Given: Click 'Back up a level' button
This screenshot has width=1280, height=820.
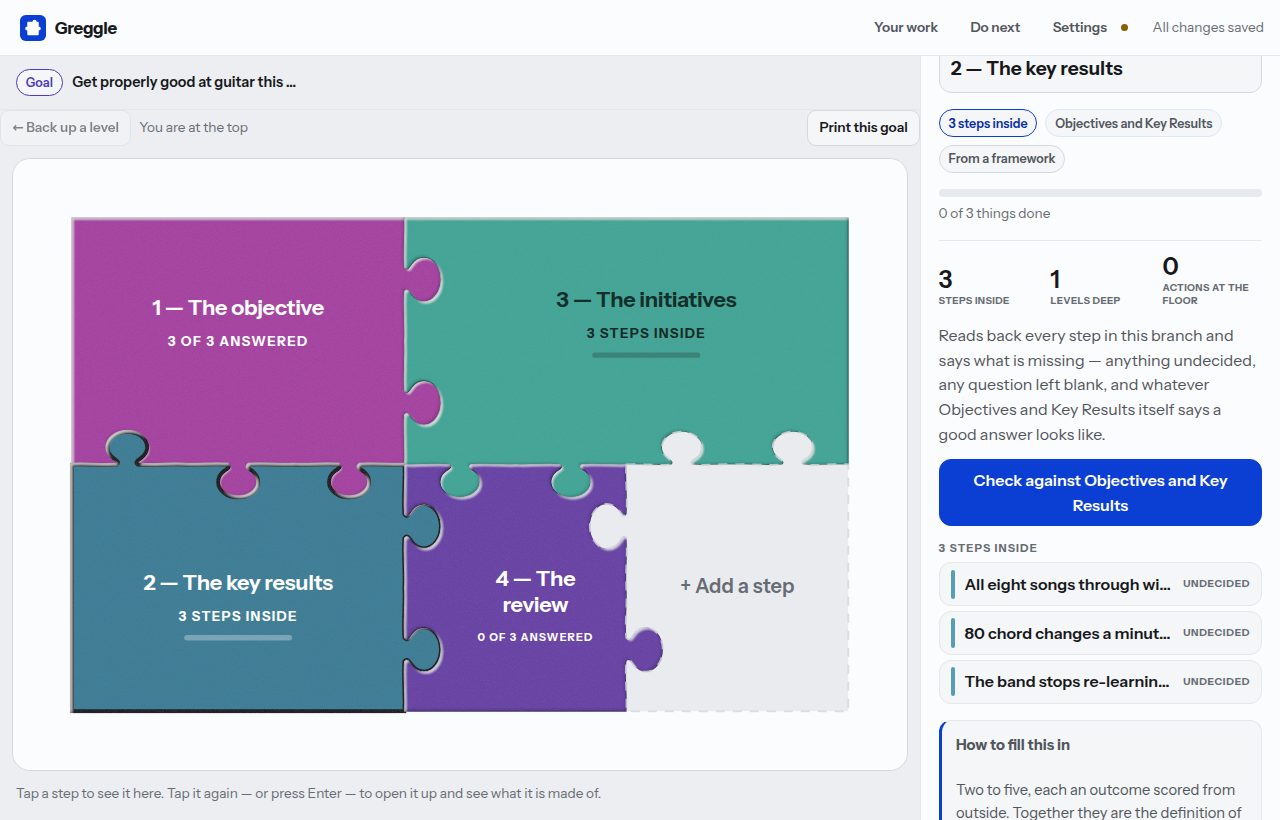Looking at the screenshot, I should click(x=66, y=127).
